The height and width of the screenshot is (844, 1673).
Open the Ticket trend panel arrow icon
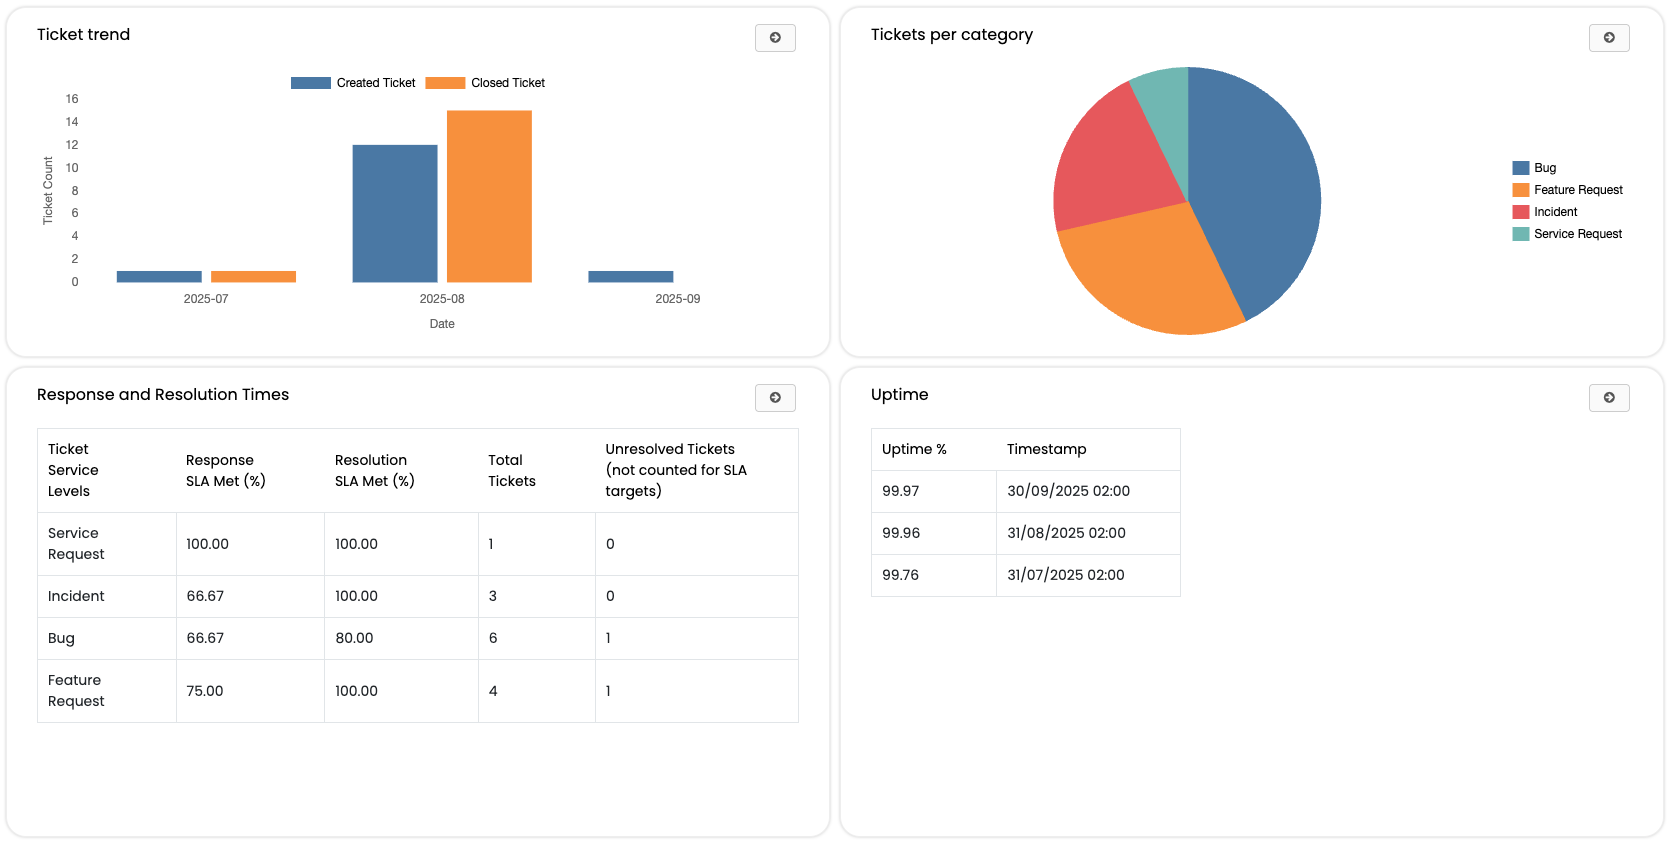point(775,38)
